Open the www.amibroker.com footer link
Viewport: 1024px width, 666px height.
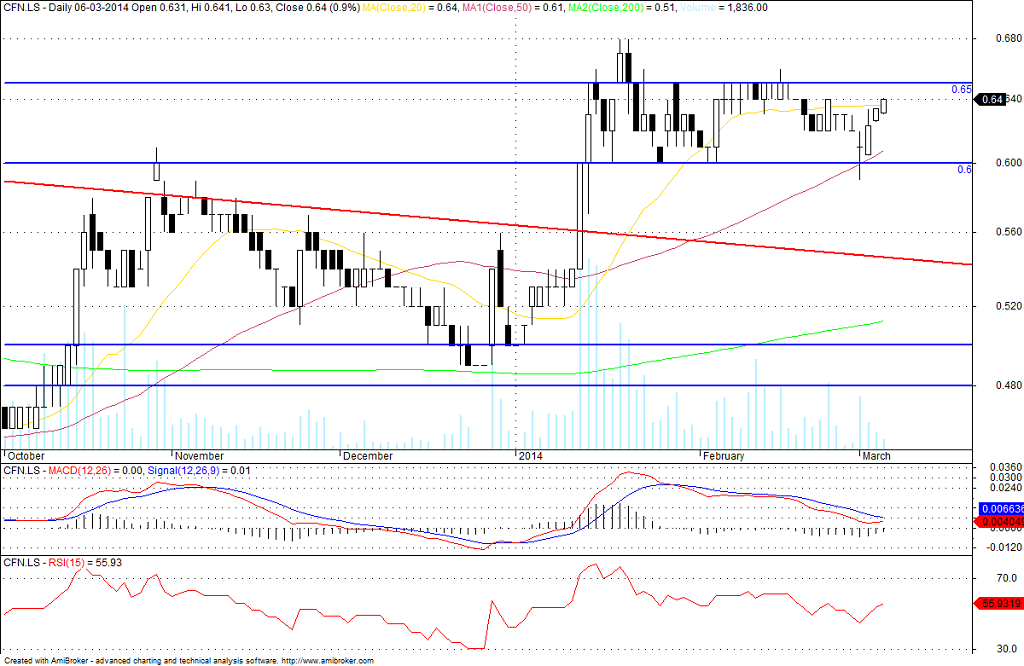(x=328, y=661)
